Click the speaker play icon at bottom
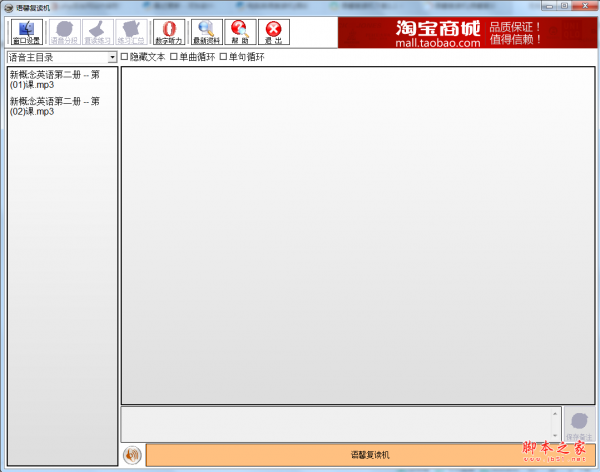Image resolution: width=600 pixels, height=472 pixels. pyautogui.click(x=132, y=455)
